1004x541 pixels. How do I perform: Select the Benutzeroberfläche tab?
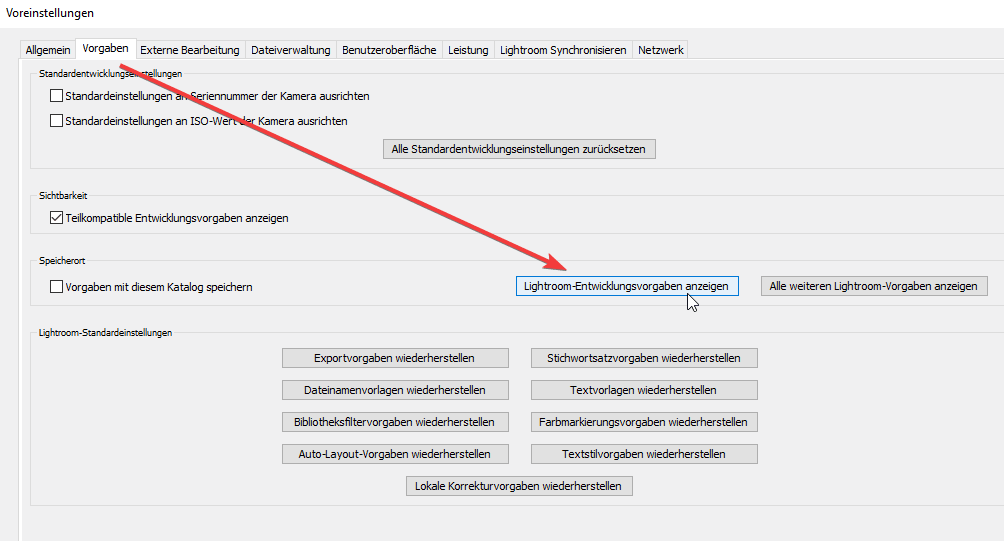click(x=389, y=50)
